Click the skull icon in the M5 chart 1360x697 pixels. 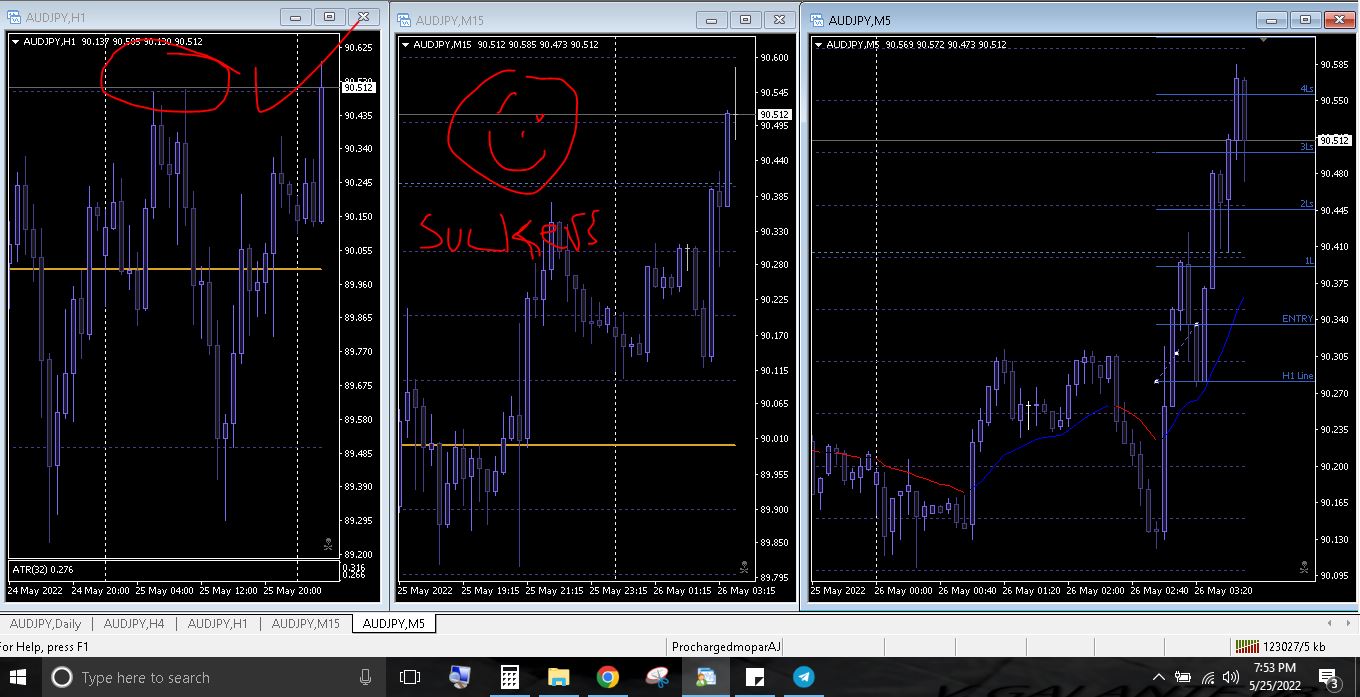[1303, 567]
